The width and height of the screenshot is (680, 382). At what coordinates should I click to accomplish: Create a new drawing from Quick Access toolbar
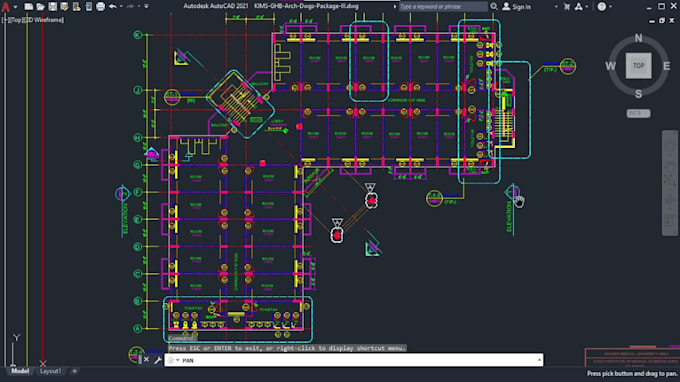point(29,7)
